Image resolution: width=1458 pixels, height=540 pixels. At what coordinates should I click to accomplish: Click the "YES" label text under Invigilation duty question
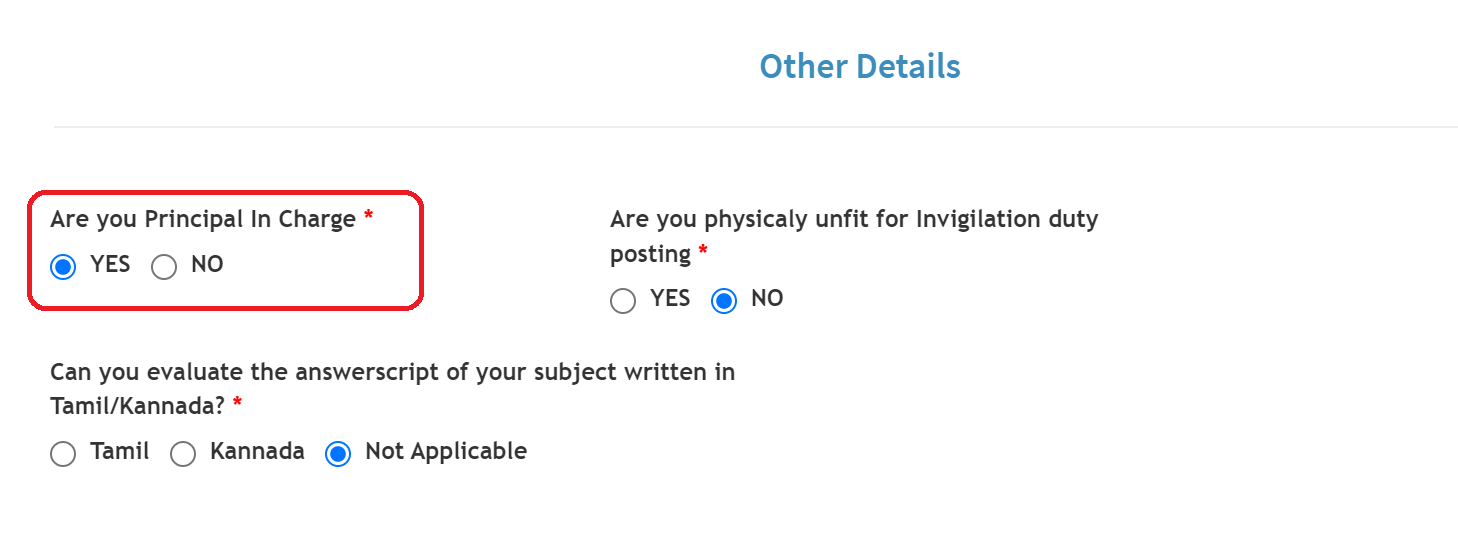[x=670, y=298]
